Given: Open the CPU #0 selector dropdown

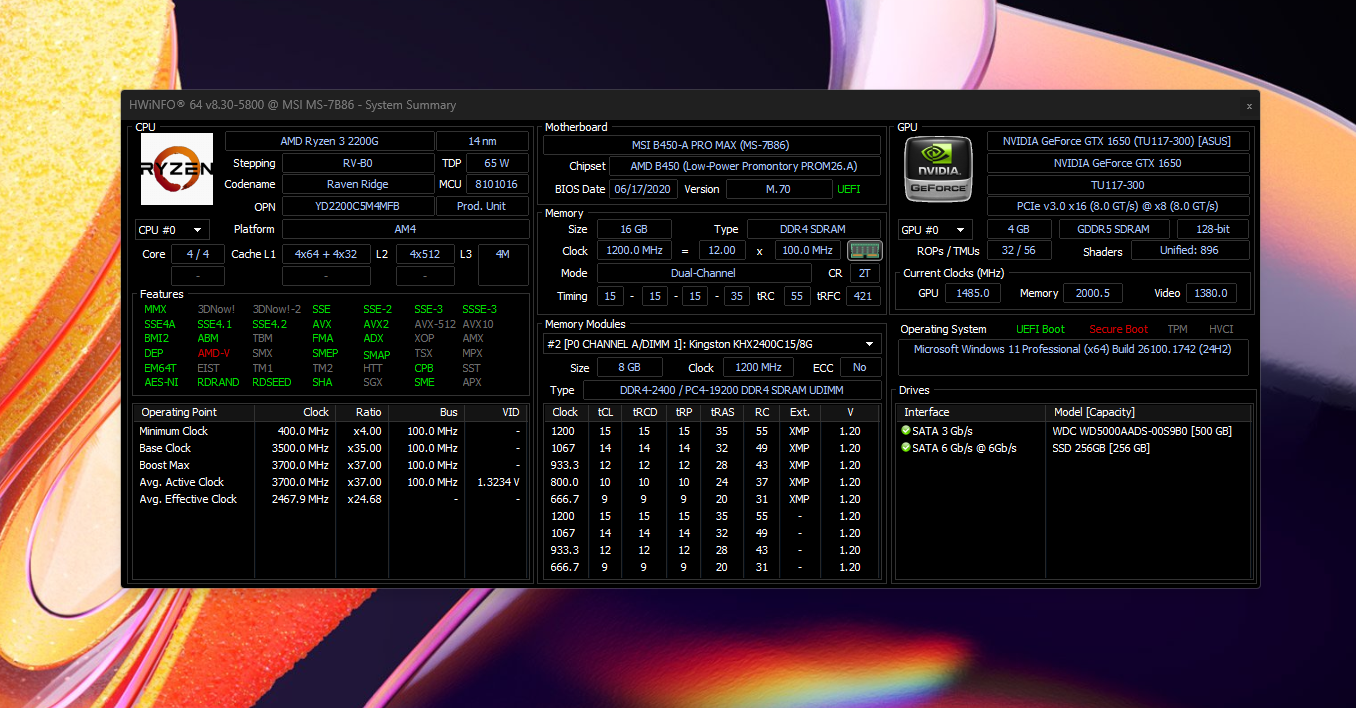Looking at the screenshot, I should click(173, 230).
